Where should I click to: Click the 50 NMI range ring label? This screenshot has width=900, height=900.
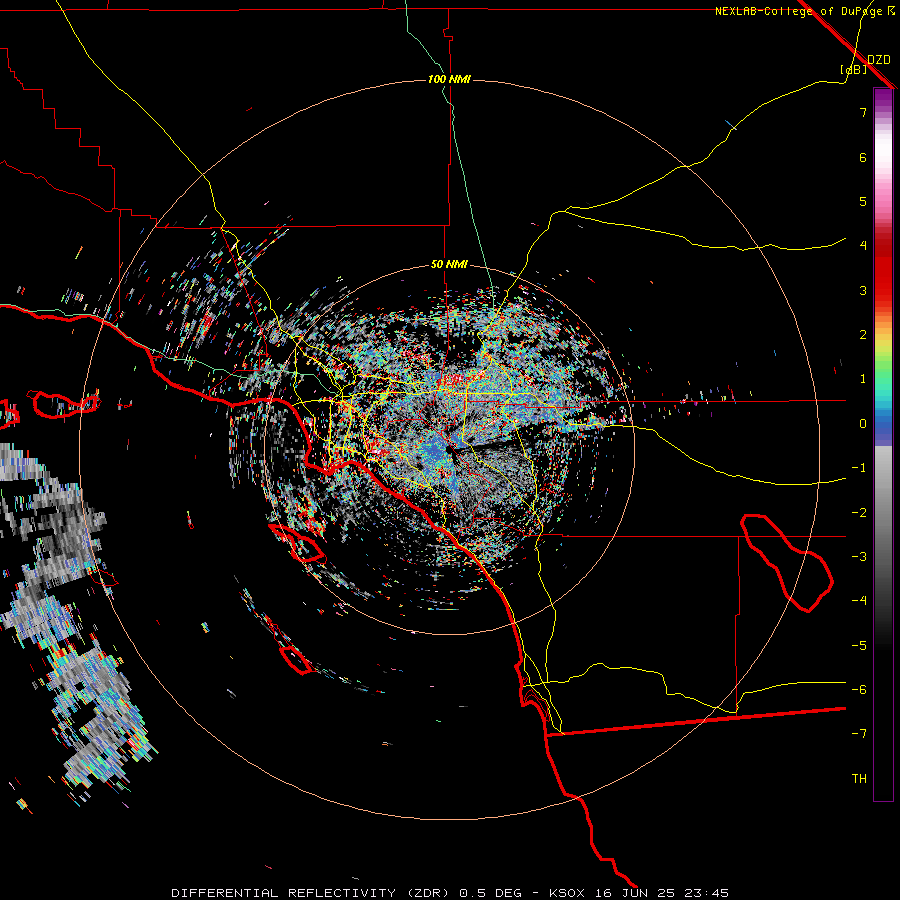(x=449, y=265)
